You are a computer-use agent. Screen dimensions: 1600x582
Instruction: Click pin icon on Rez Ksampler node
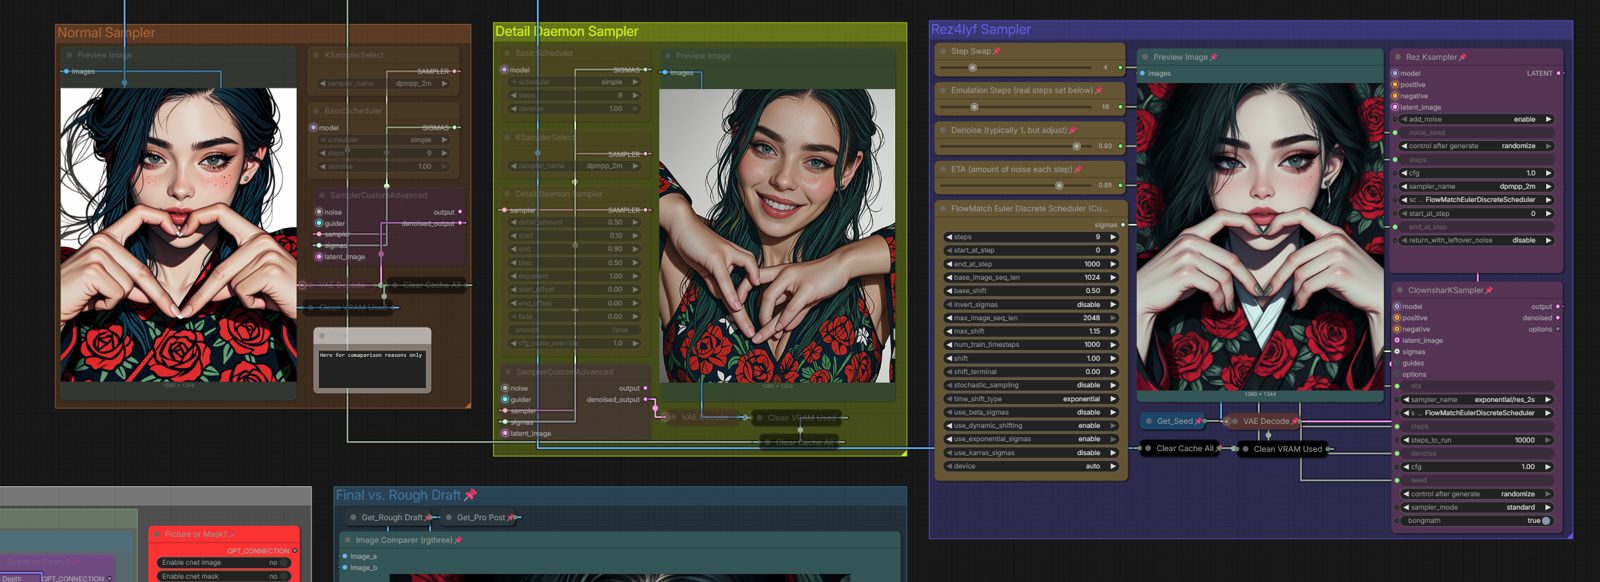[x=1462, y=57]
